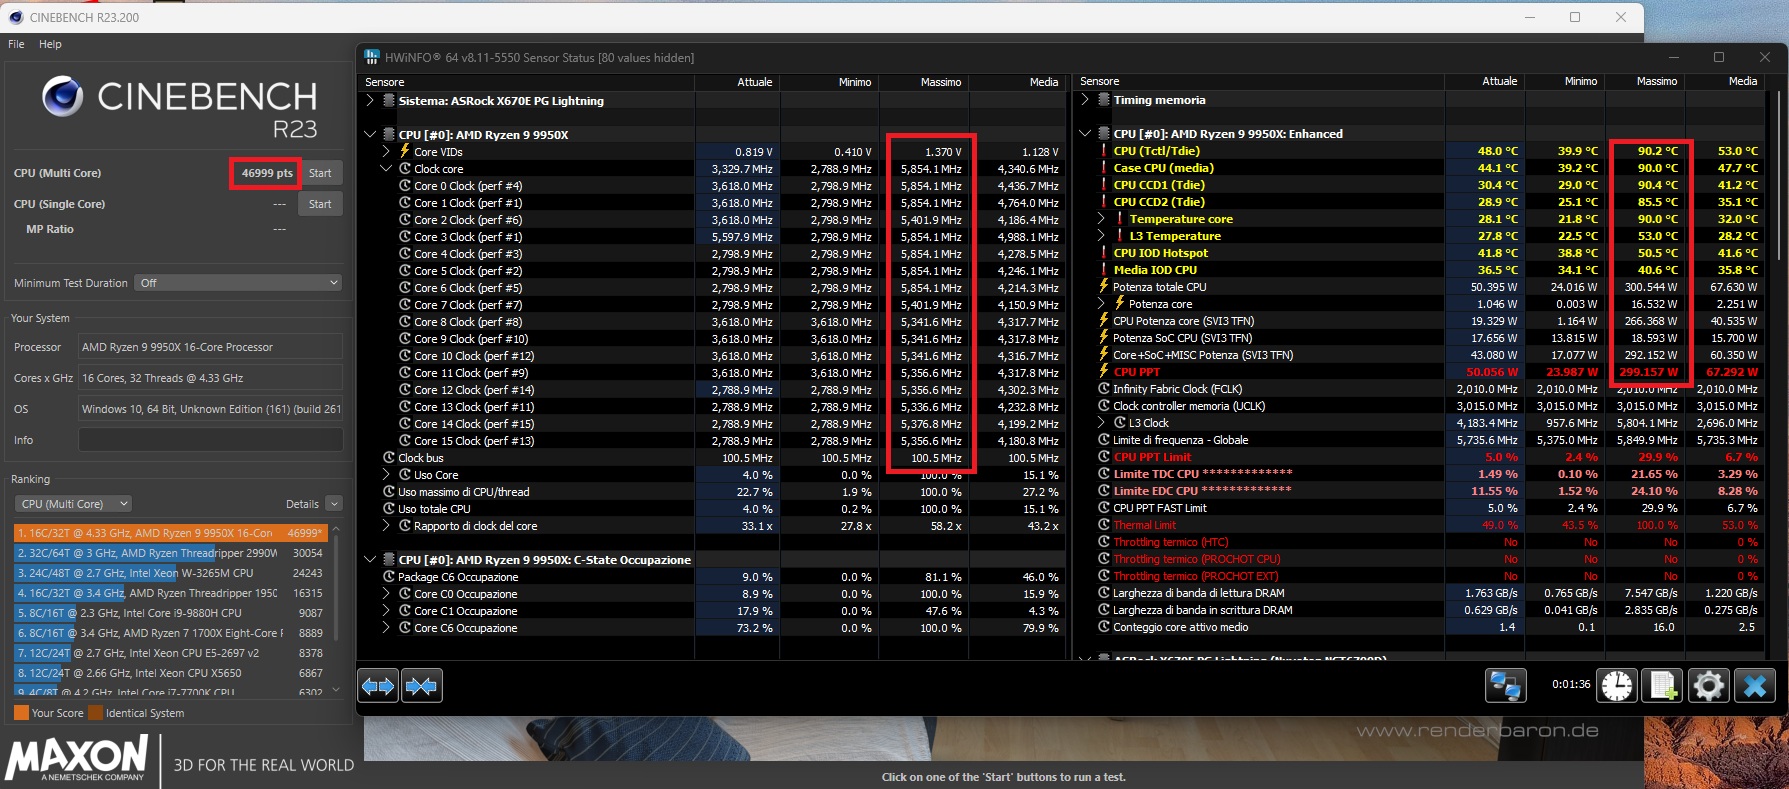Screen dimensions: 1789x789
Task: Click the icon beside Uso totale CPU
Action: pos(389,509)
